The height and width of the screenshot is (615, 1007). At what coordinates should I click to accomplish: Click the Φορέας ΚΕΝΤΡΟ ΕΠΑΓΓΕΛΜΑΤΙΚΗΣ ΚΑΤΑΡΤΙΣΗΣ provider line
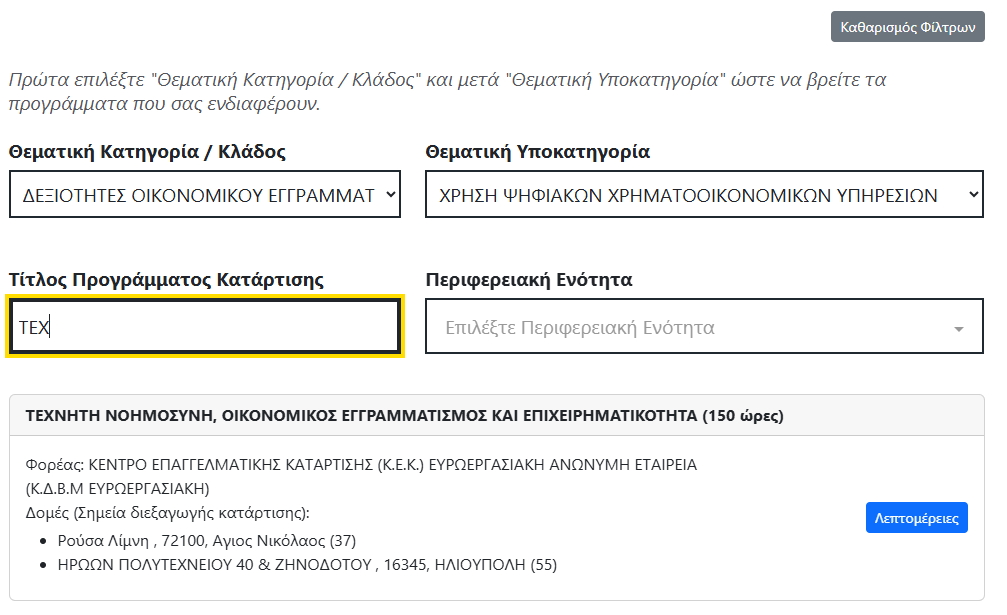click(360, 465)
